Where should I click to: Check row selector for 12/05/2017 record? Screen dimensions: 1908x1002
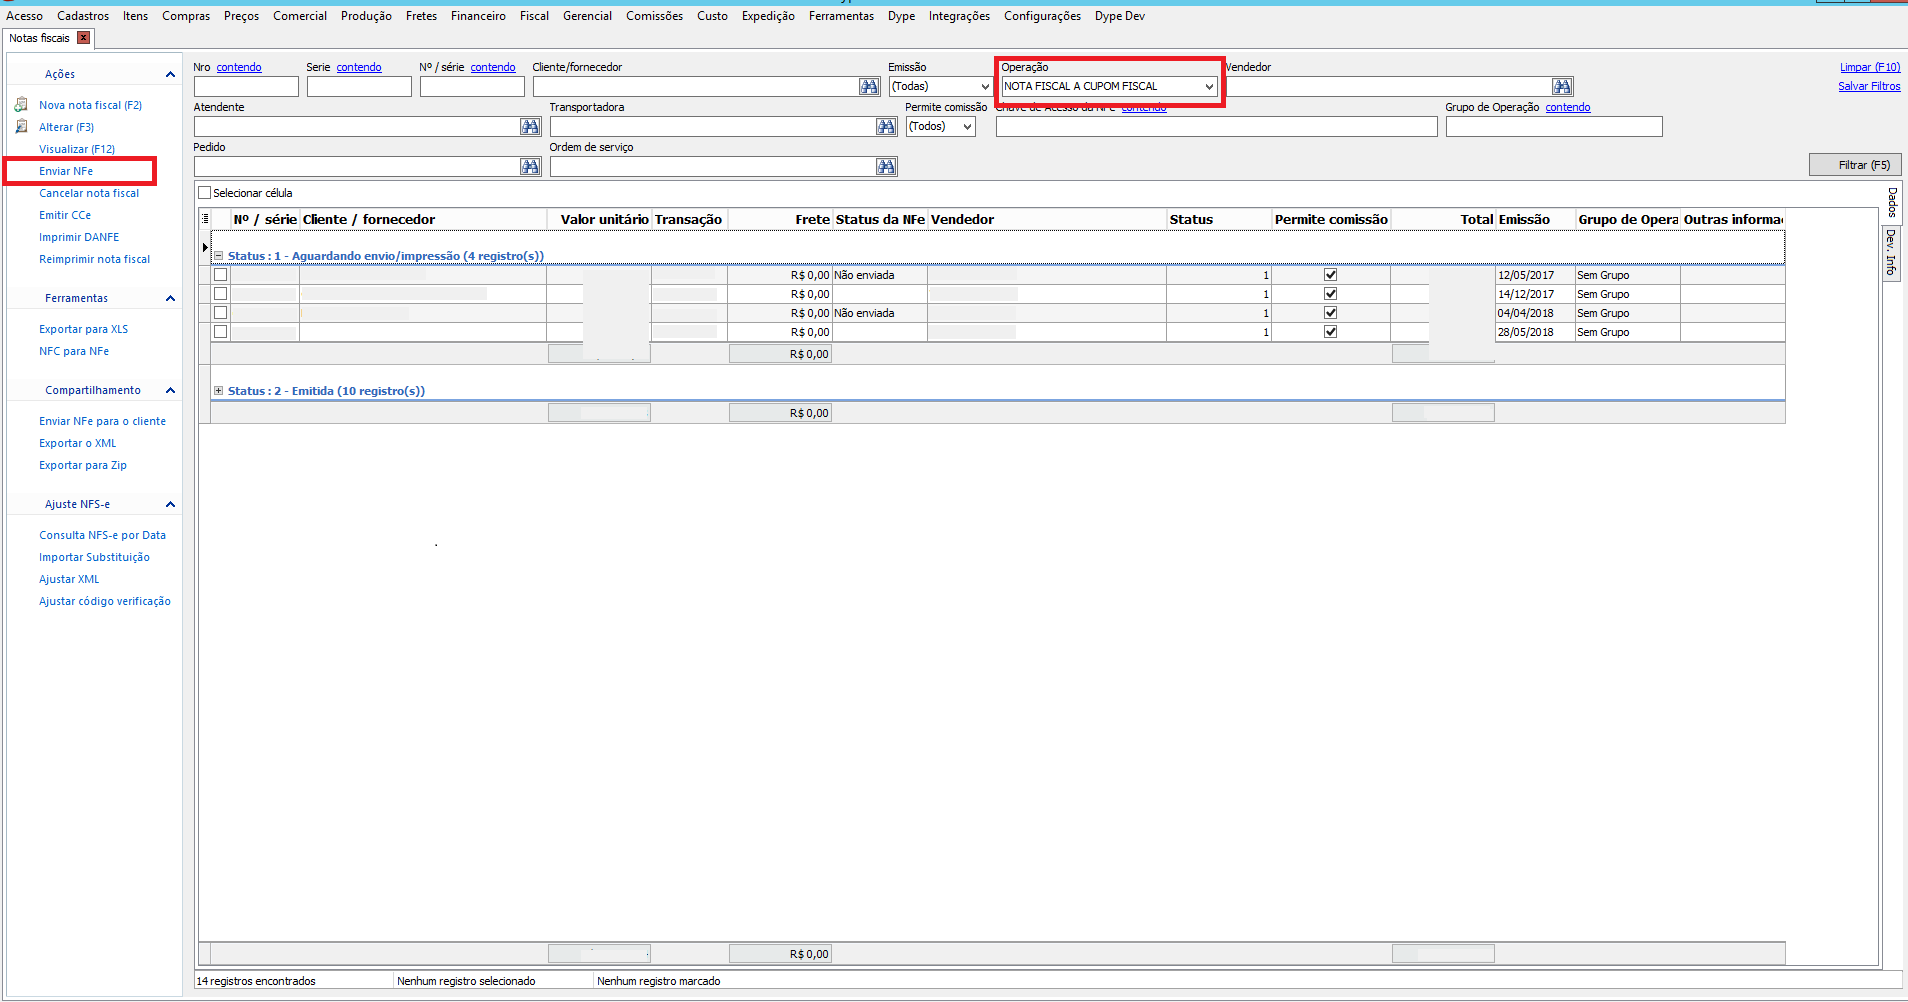coord(221,275)
